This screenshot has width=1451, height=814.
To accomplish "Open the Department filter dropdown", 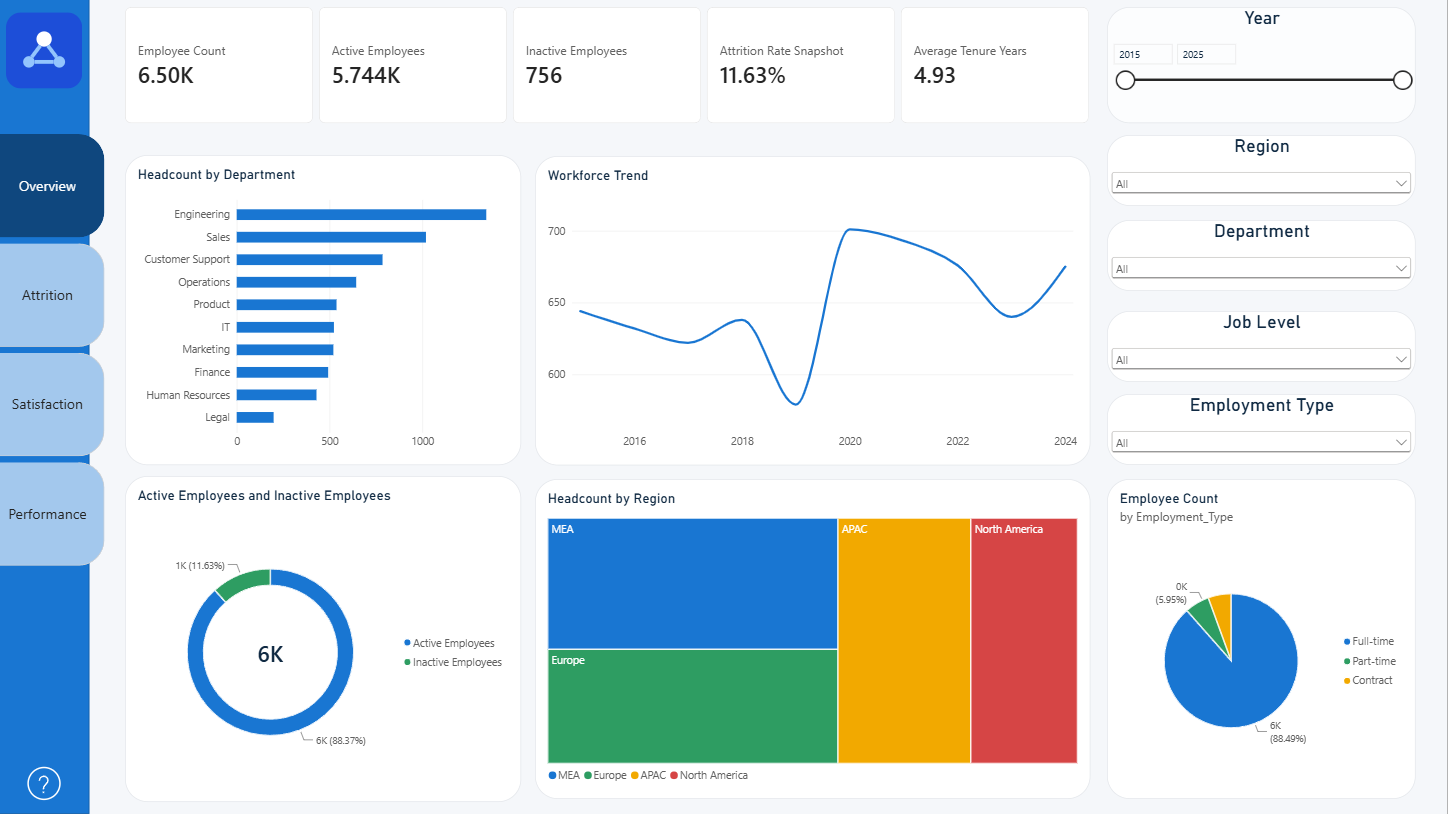I will (1261, 268).
